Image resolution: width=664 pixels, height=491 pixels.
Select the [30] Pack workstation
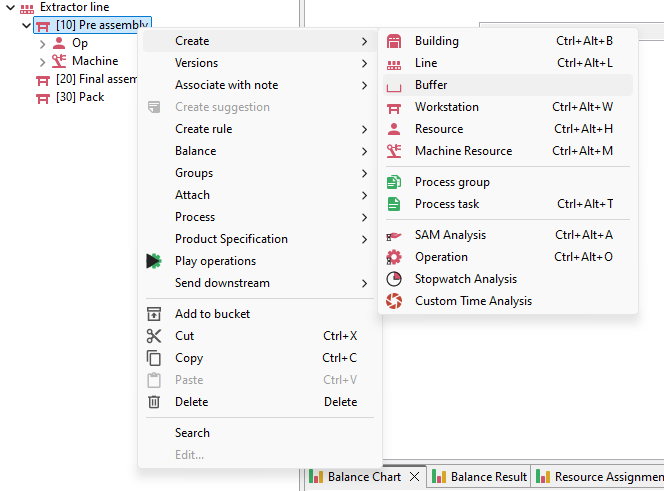pyautogui.click(x=79, y=97)
